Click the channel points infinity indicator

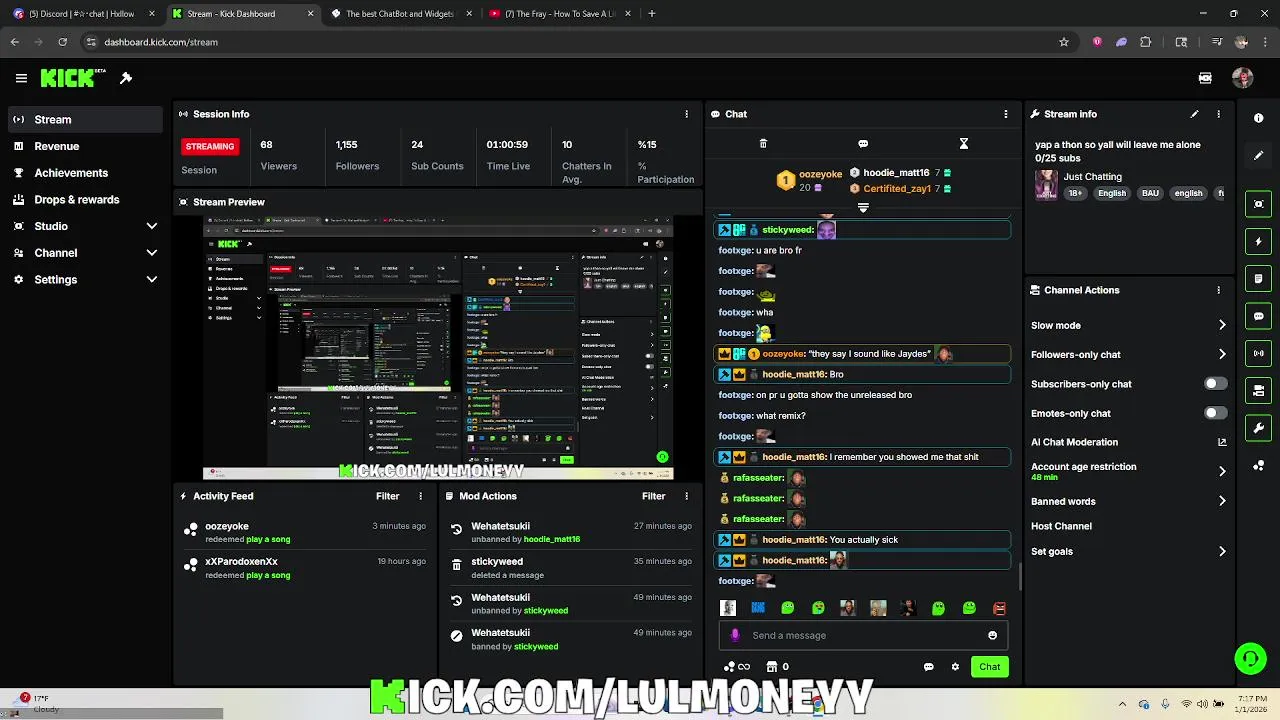click(738, 667)
